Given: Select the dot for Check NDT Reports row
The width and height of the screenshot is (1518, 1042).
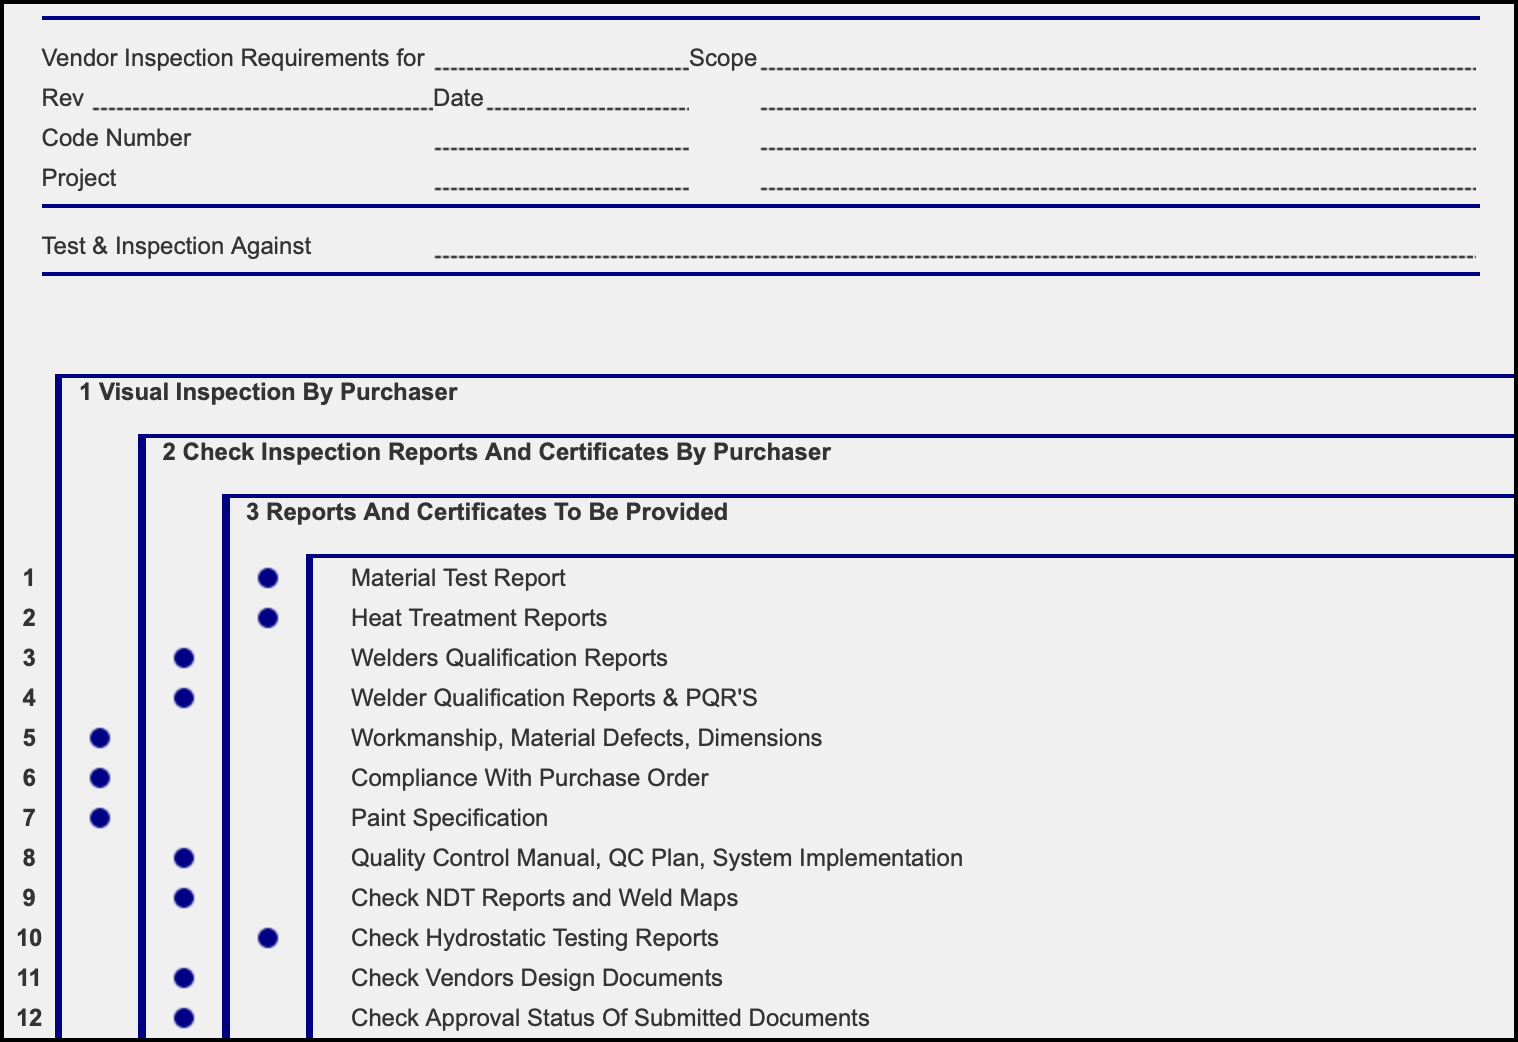Looking at the screenshot, I should tap(183, 898).
